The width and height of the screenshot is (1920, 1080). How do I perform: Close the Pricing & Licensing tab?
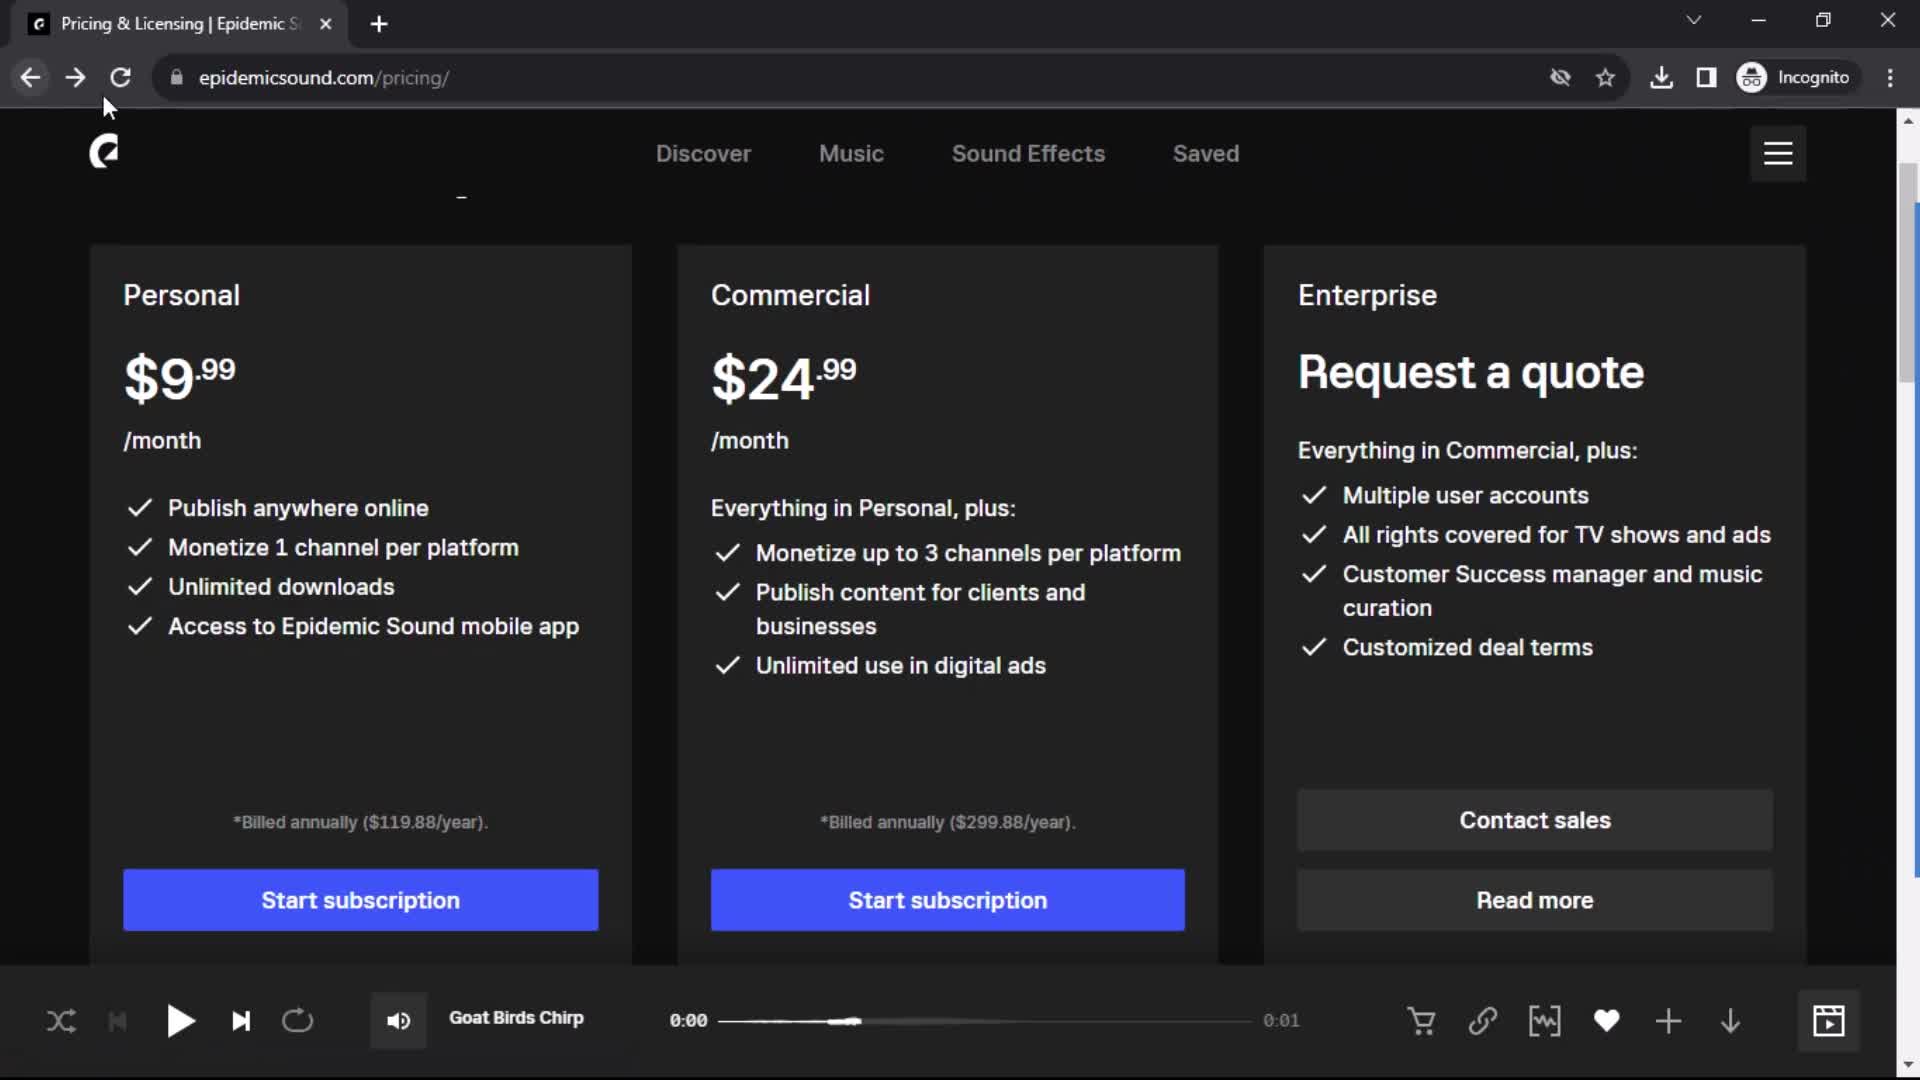325,24
